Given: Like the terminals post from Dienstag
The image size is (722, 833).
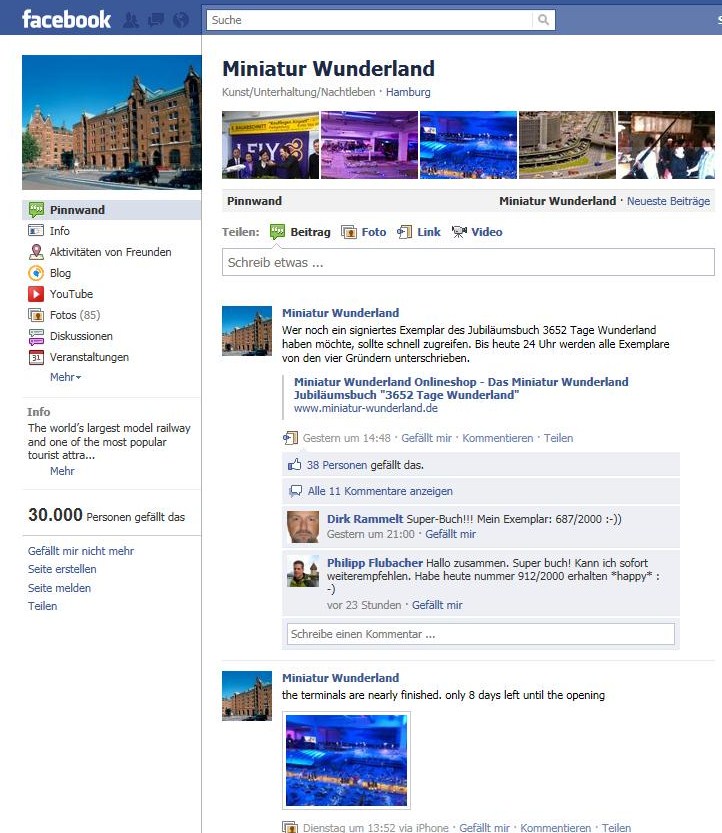Looking at the screenshot, I should click(484, 828).
